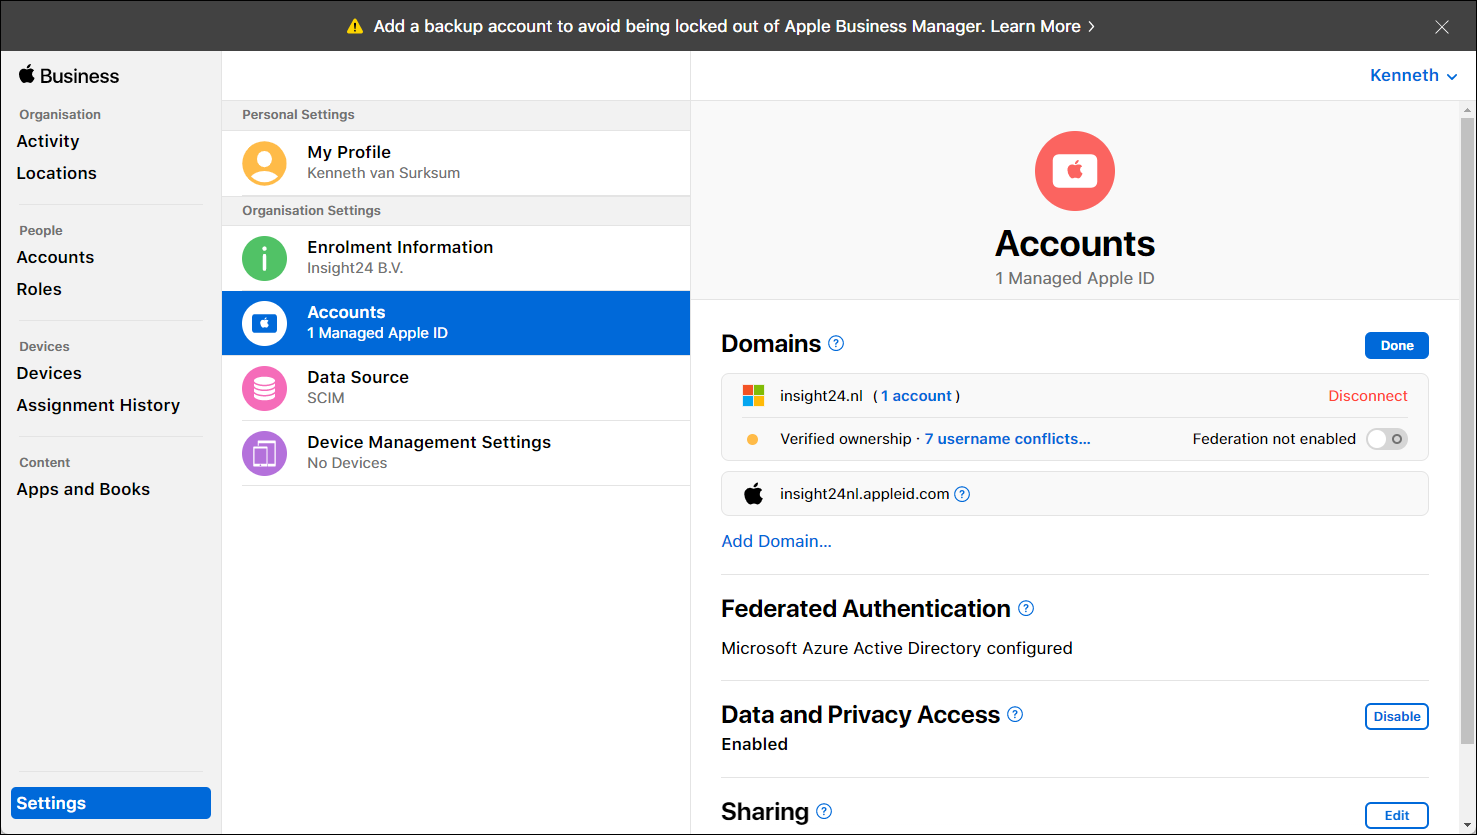Click the purple Device Management Settings icon
Screen dimensions: 1477x835
tap(264, 453)
